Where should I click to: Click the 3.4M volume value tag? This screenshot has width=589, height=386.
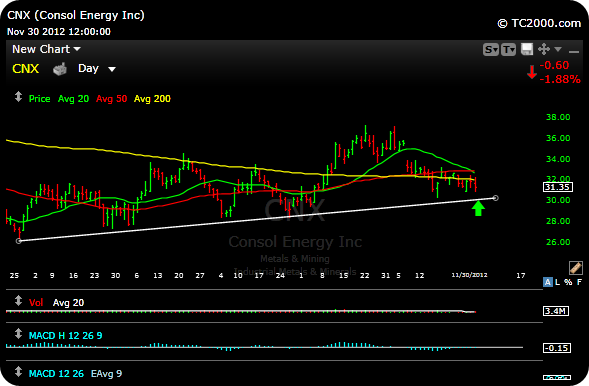point(556,311)
